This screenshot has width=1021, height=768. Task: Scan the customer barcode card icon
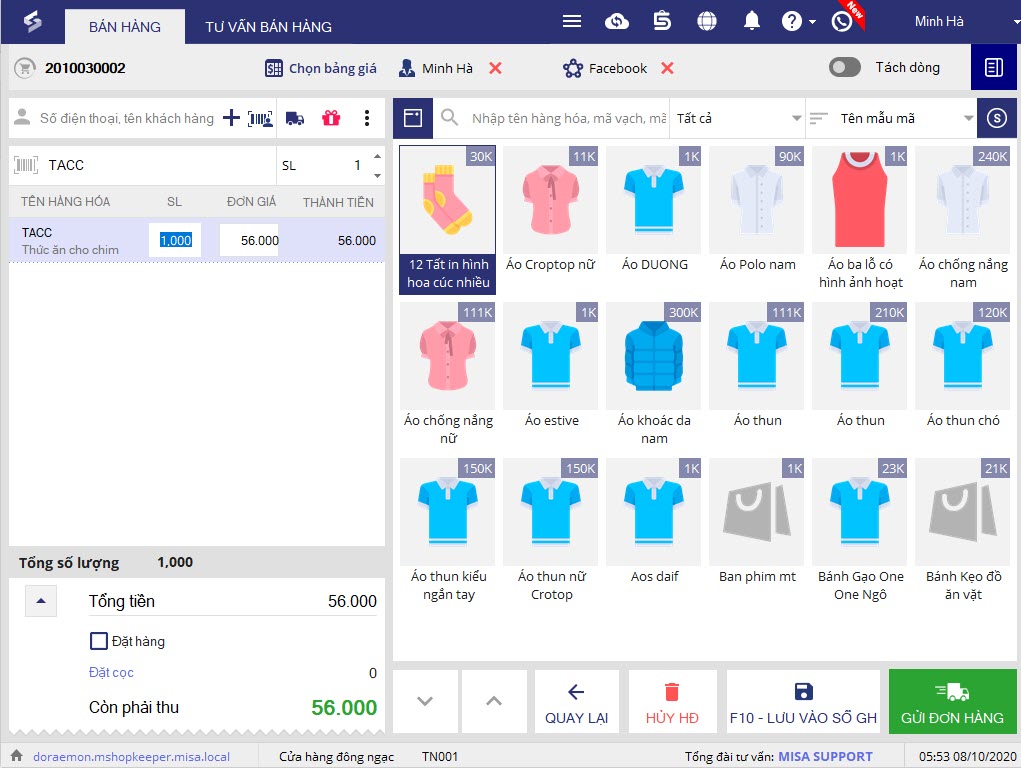(260, 119)
